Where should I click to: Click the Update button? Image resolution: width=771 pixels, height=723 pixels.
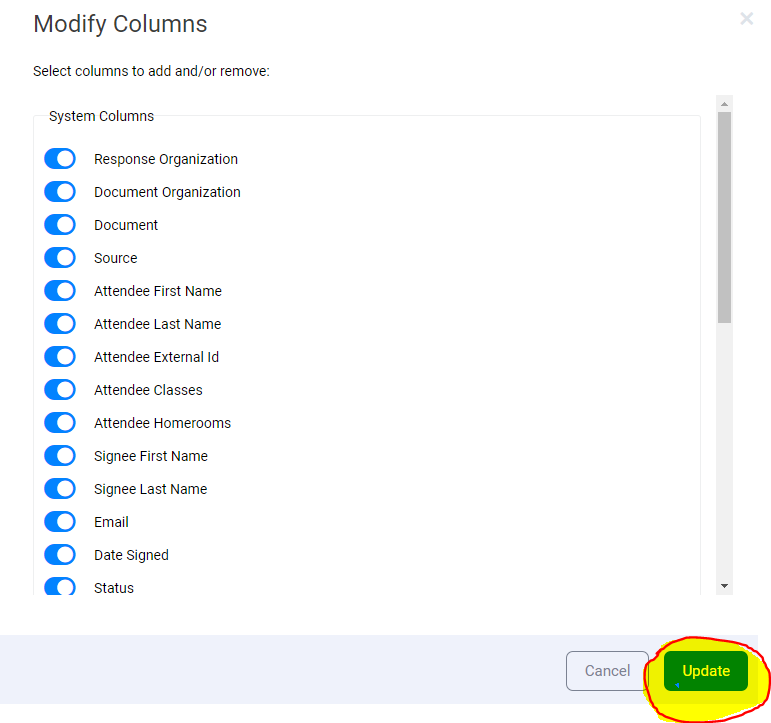705,671
